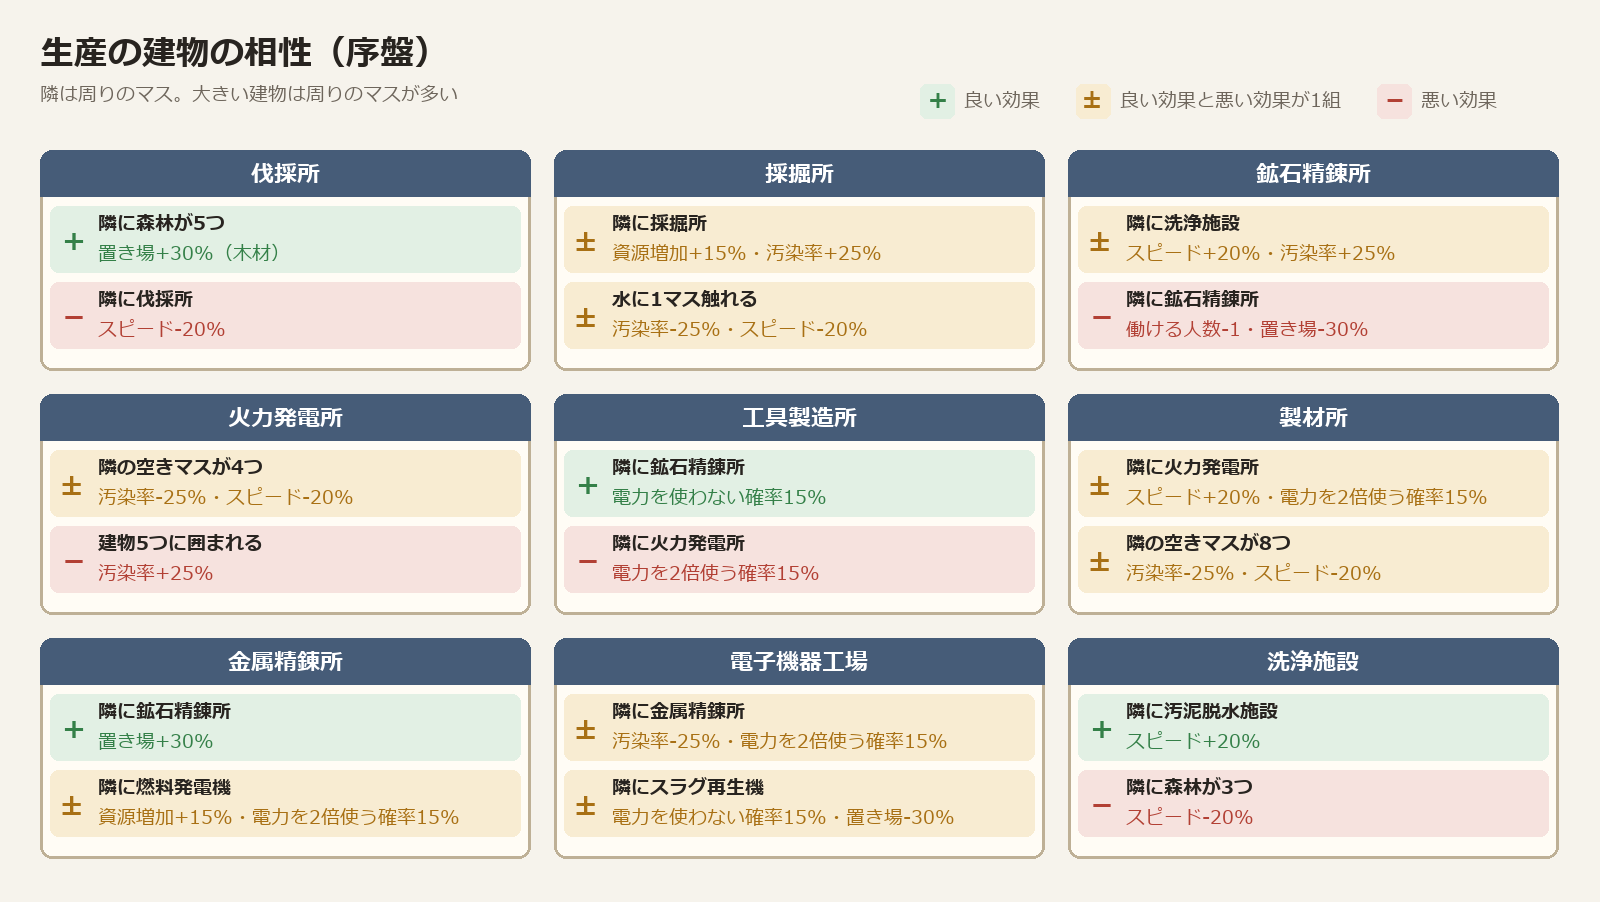Click plus-minus icon beside 隣の空きマスが8つ
1600x902 pixels.
tap(1100, 561)
